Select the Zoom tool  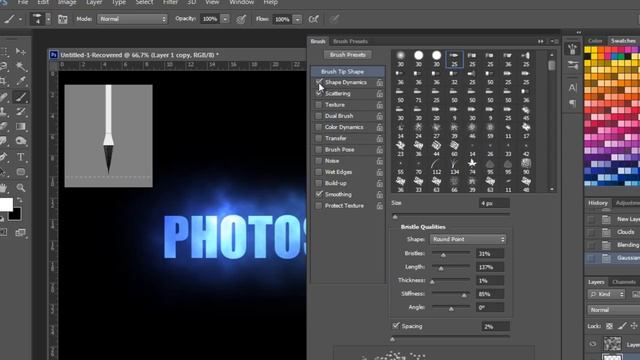[20, 188]
